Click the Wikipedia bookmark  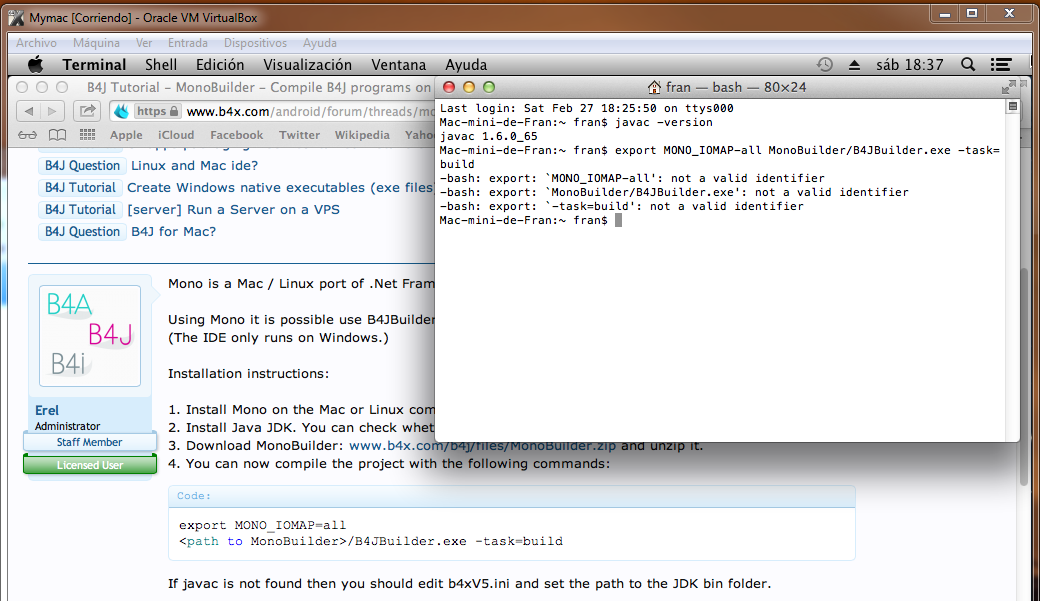point(362,135)
